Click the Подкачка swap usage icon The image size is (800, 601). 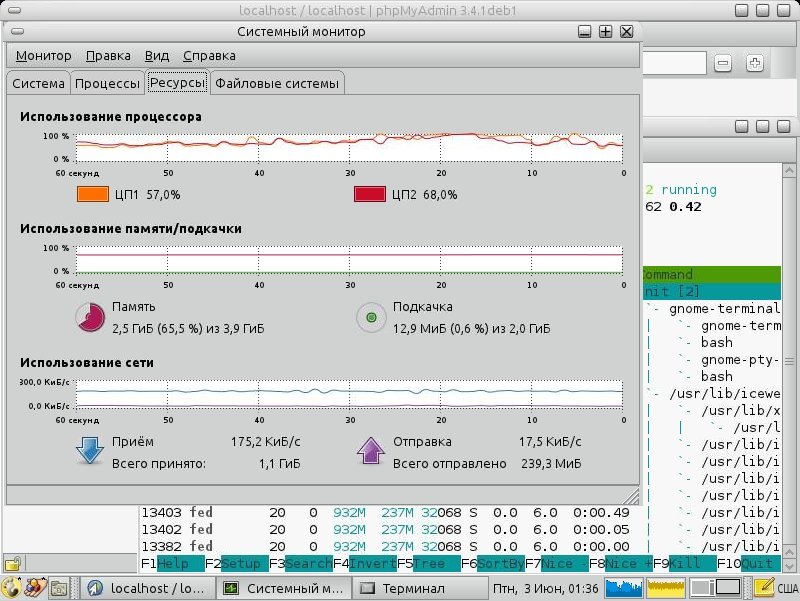[x=371, y=318]
